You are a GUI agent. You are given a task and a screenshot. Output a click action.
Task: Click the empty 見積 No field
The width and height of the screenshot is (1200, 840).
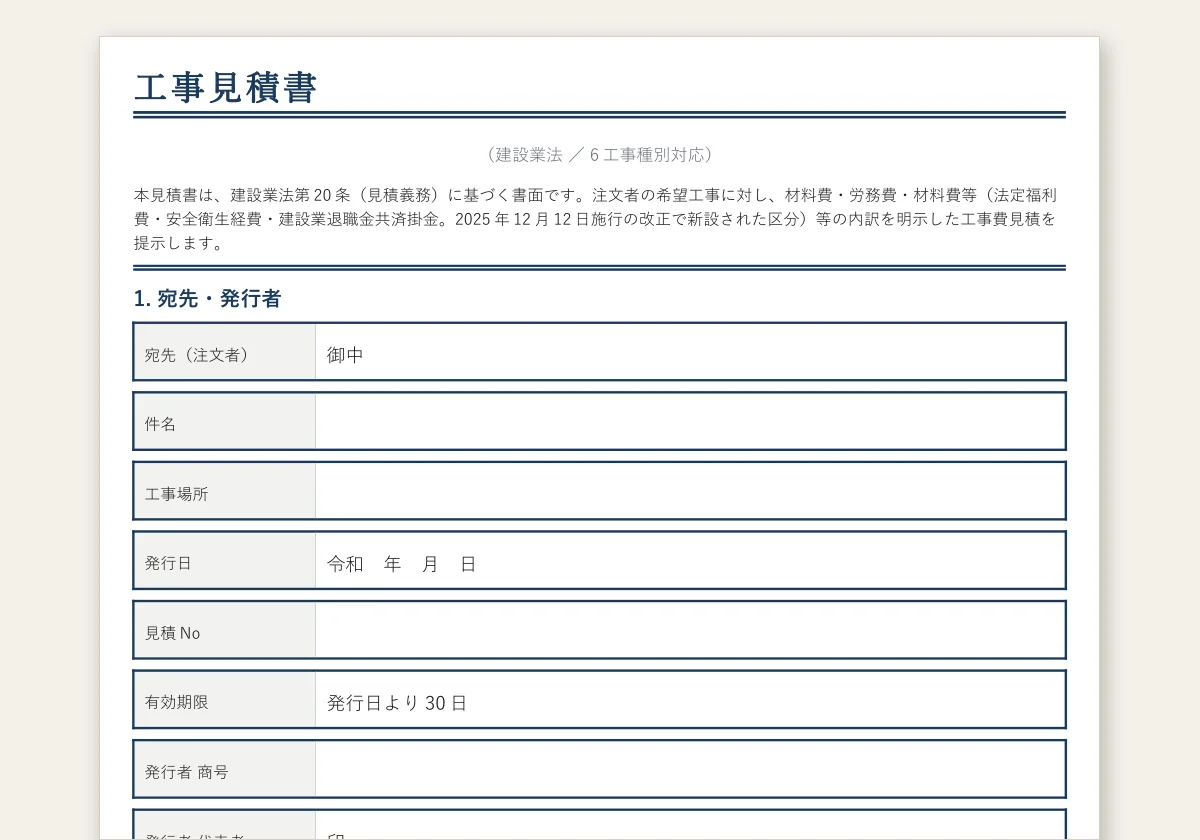[x=690, y=630]
